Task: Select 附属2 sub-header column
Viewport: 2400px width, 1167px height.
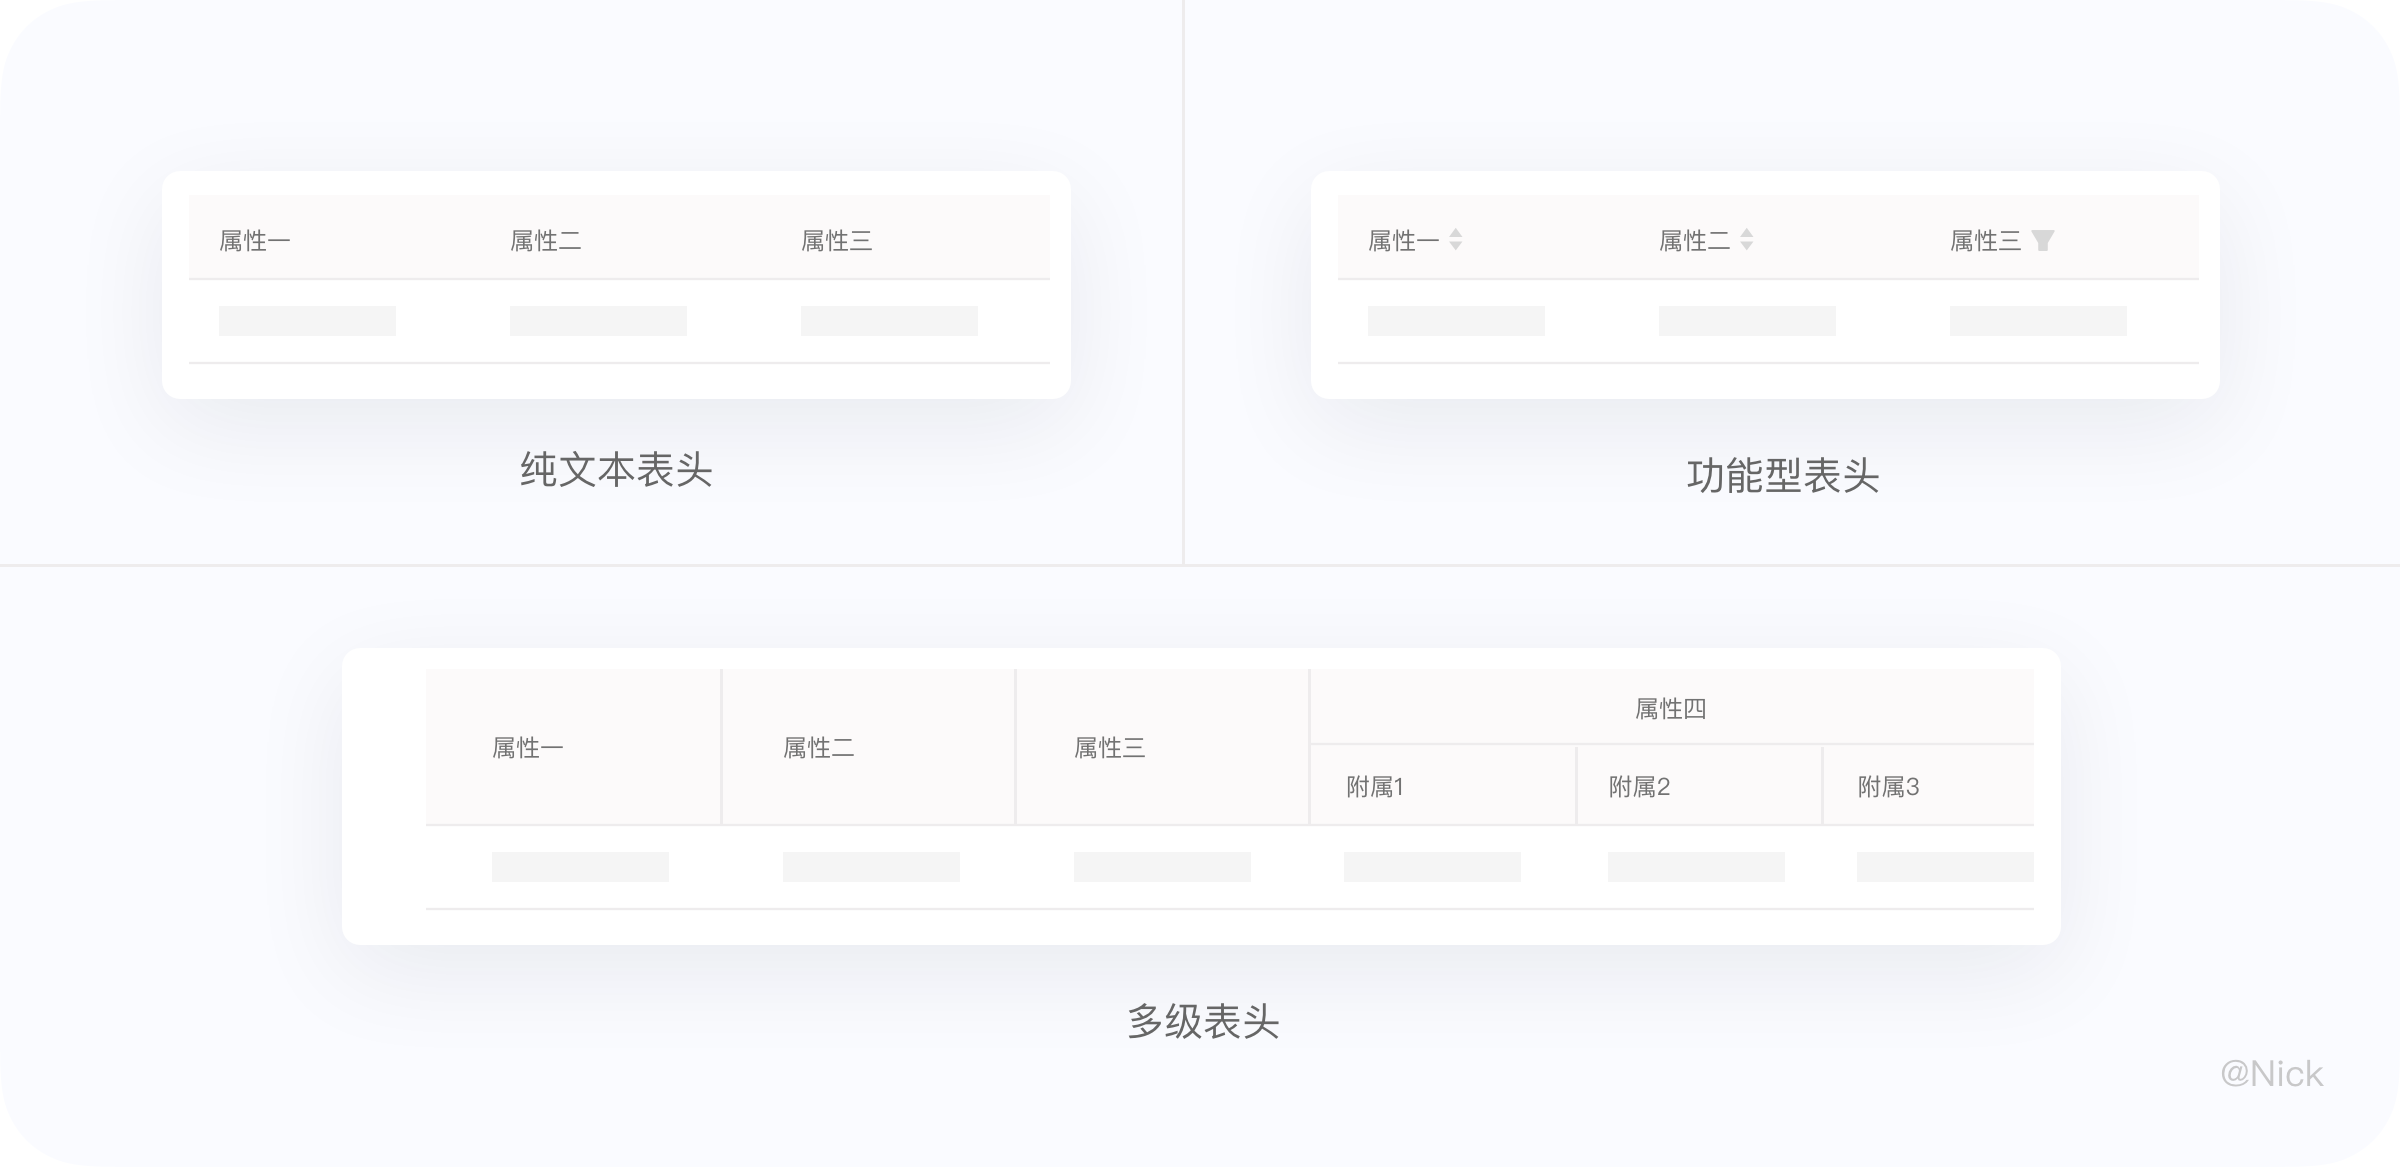Action: (x=1639, y=787)
